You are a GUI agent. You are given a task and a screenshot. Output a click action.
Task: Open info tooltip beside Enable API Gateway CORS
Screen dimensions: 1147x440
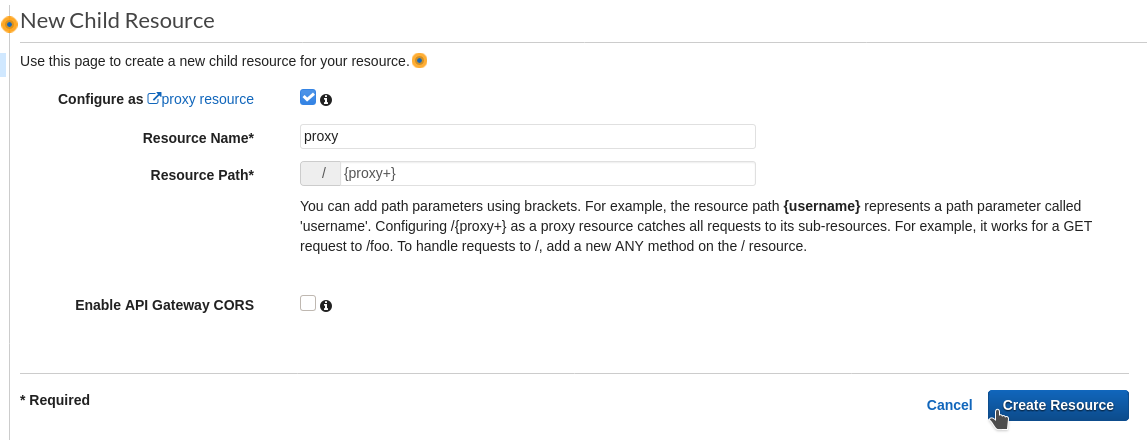pyautogui.click(x=326, y=306)
